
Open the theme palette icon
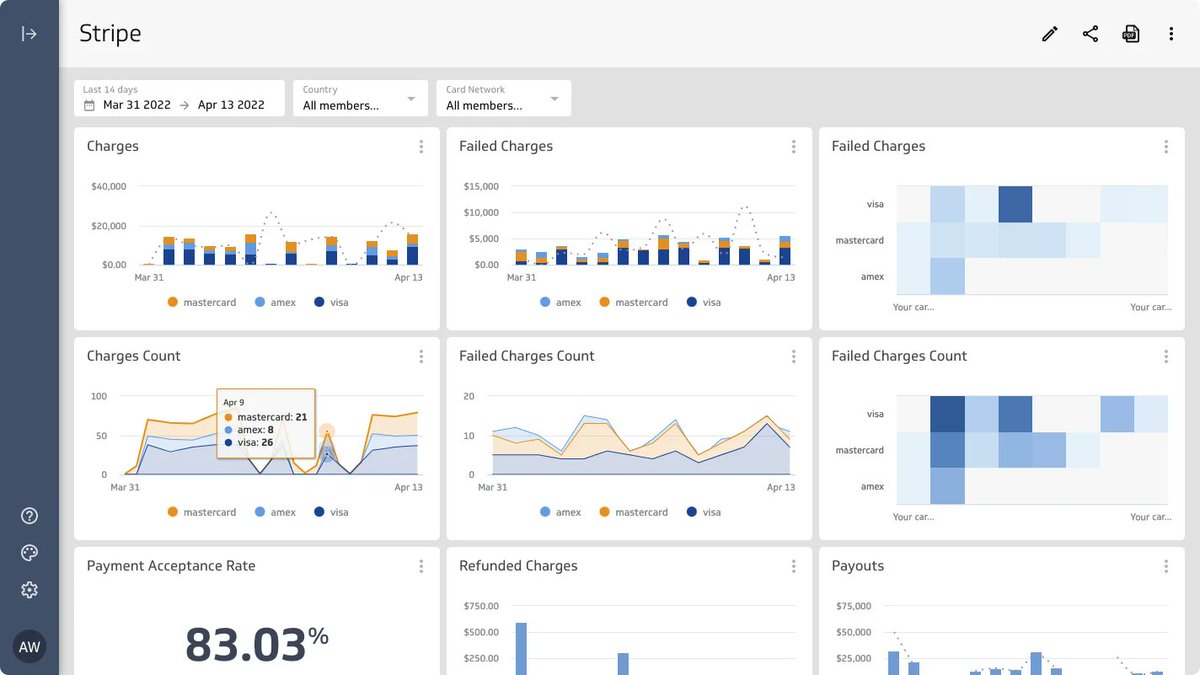pyautogui.click(x=29, y=553)
